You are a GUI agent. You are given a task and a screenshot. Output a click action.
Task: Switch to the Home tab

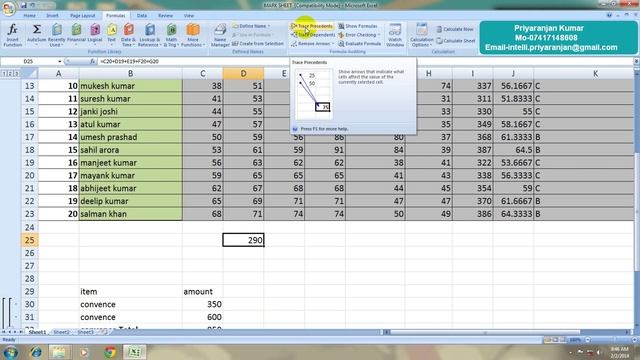(29, 16)
